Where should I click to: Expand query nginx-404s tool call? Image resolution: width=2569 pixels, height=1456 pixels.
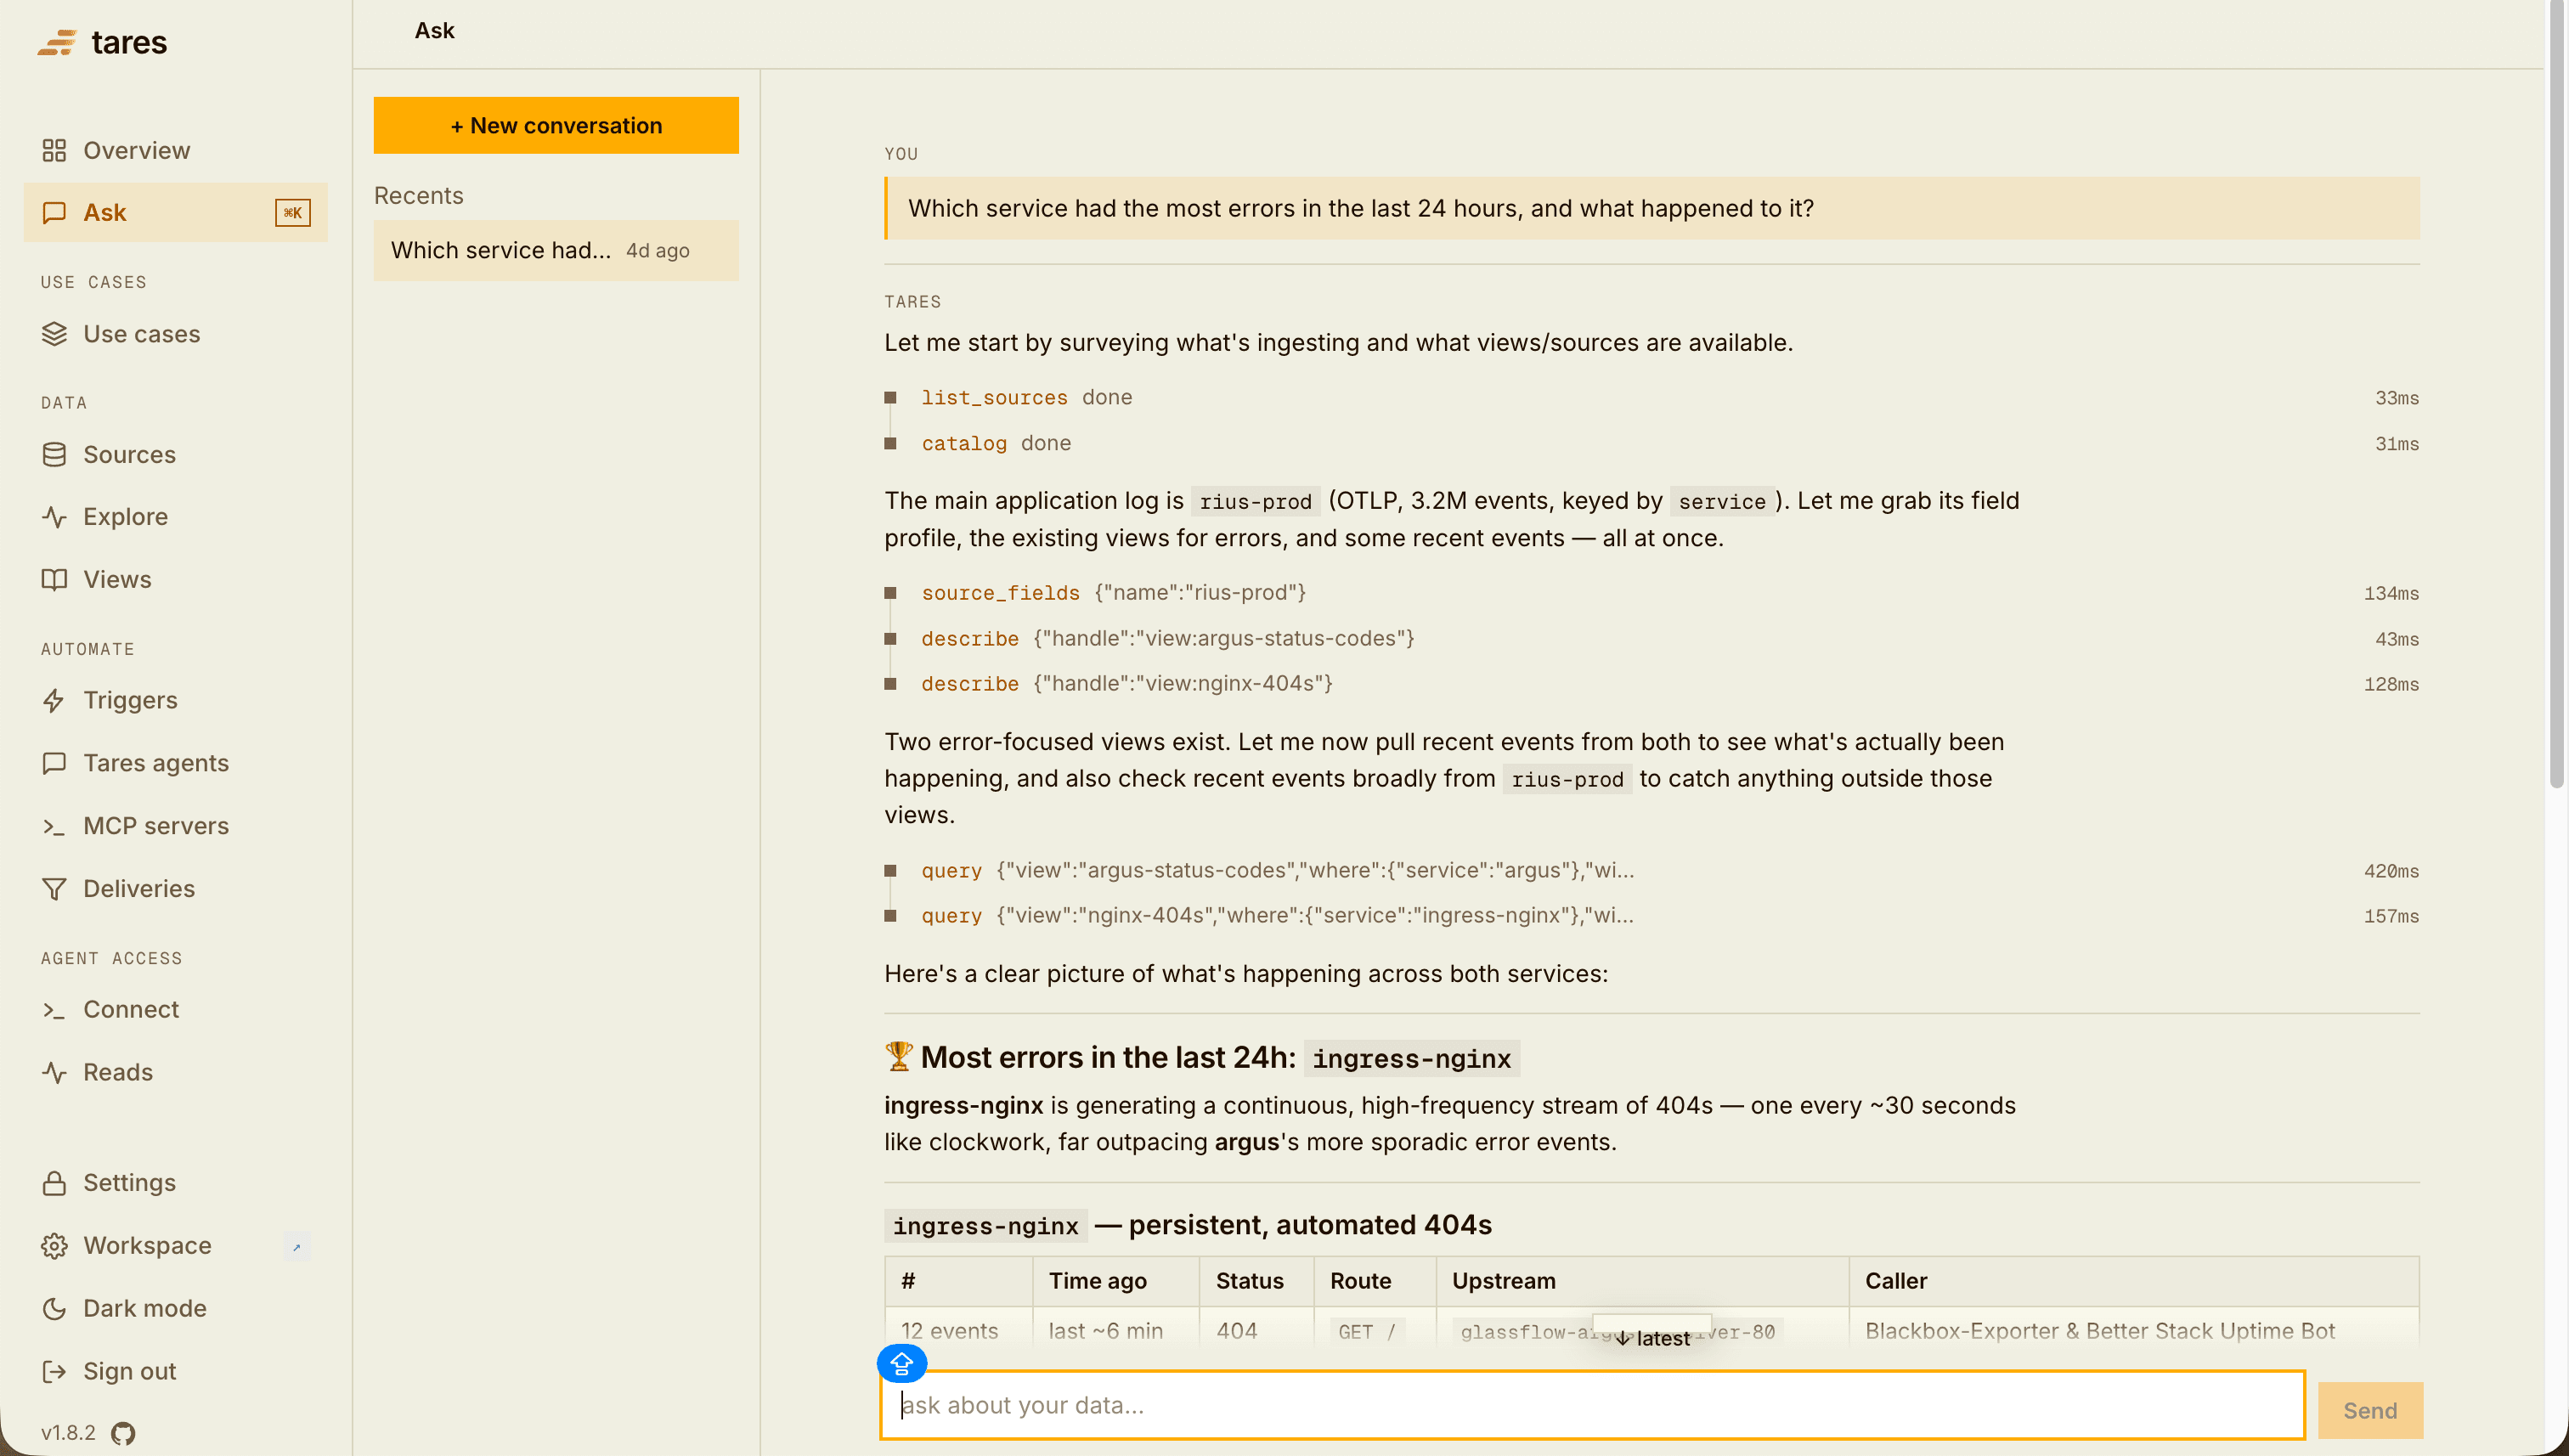pos(1651,916)
